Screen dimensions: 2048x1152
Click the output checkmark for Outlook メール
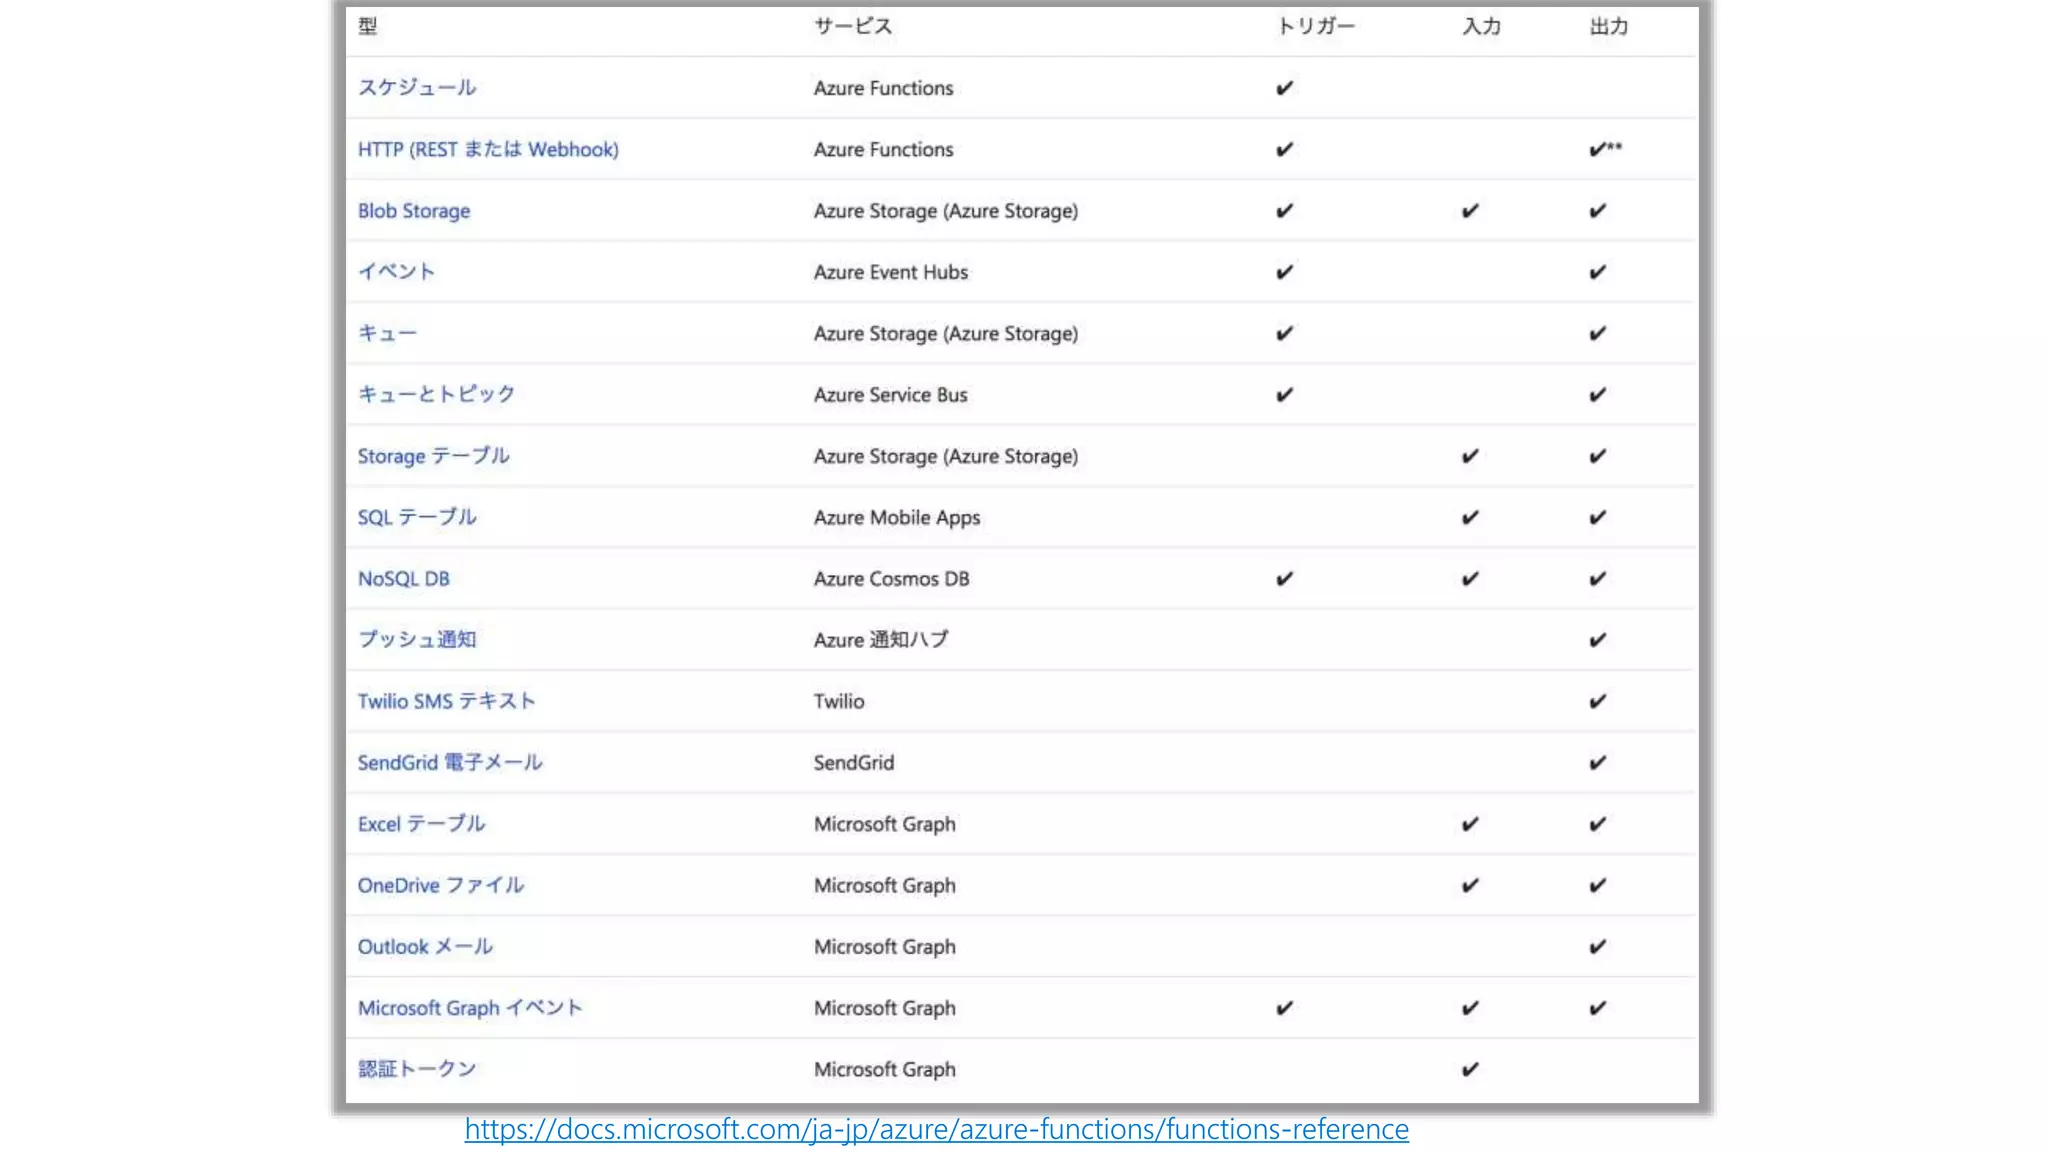click(x=1598, y=947)
